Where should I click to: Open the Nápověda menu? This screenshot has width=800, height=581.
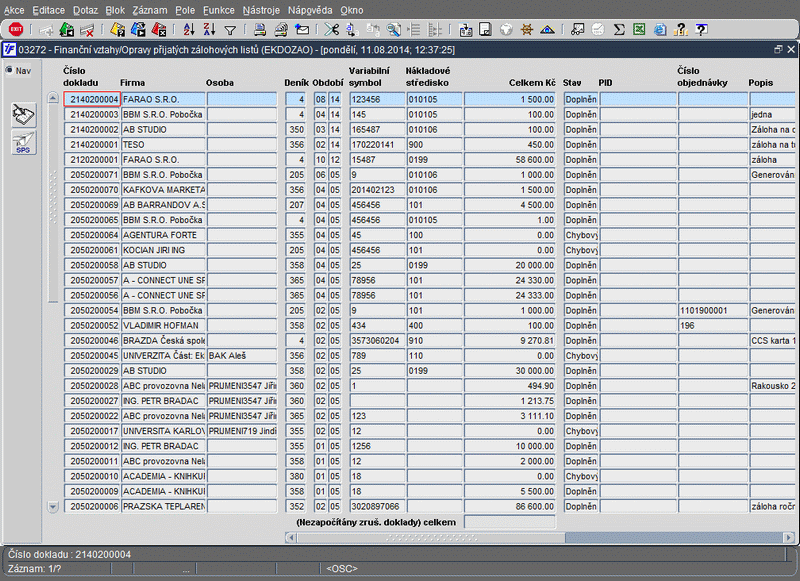point(310,10)
